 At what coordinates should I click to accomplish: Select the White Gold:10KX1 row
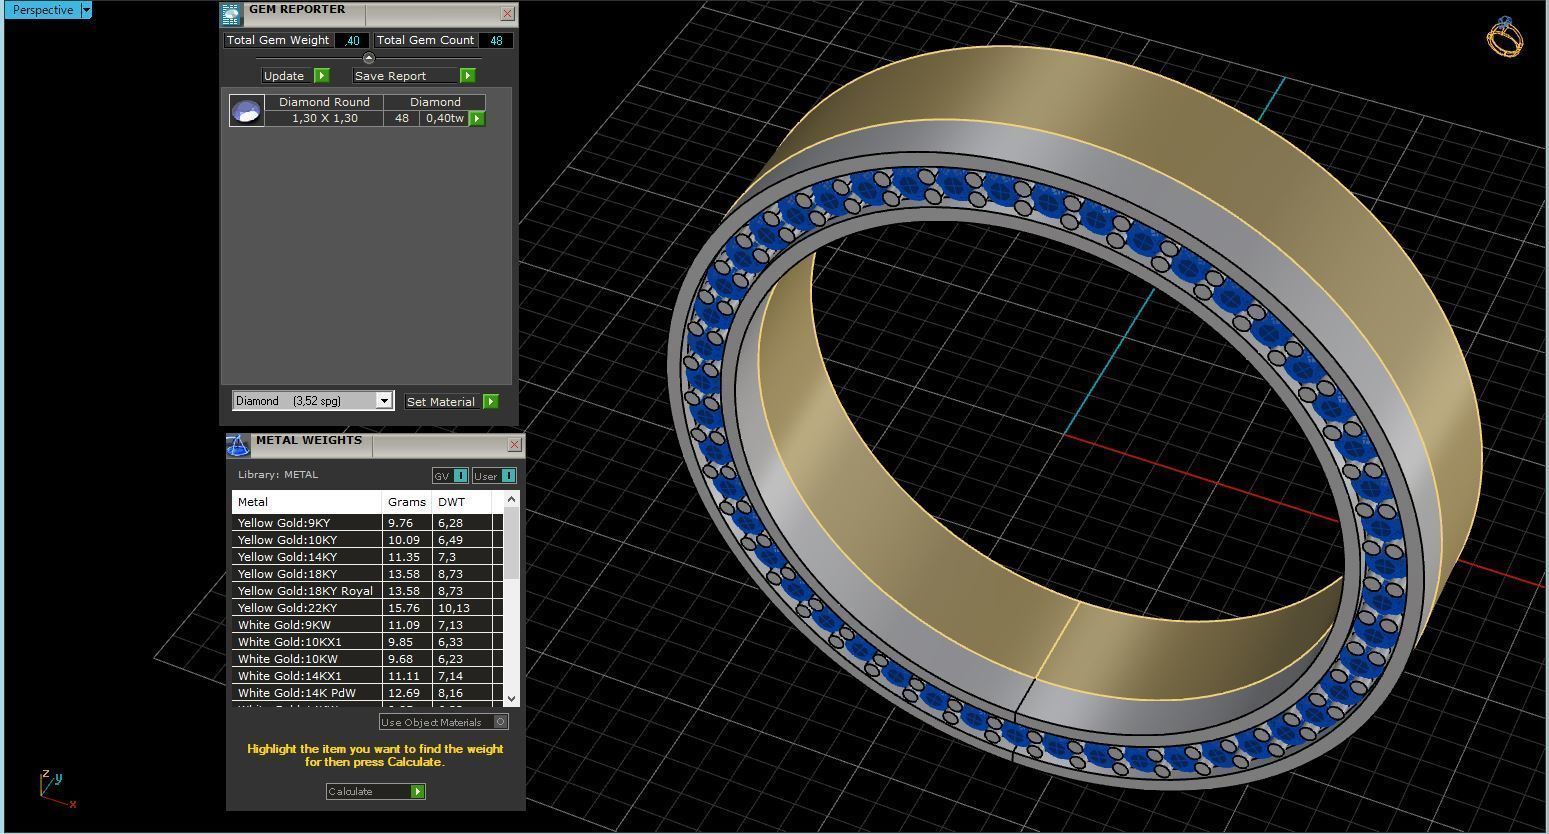tap(367, 642)
